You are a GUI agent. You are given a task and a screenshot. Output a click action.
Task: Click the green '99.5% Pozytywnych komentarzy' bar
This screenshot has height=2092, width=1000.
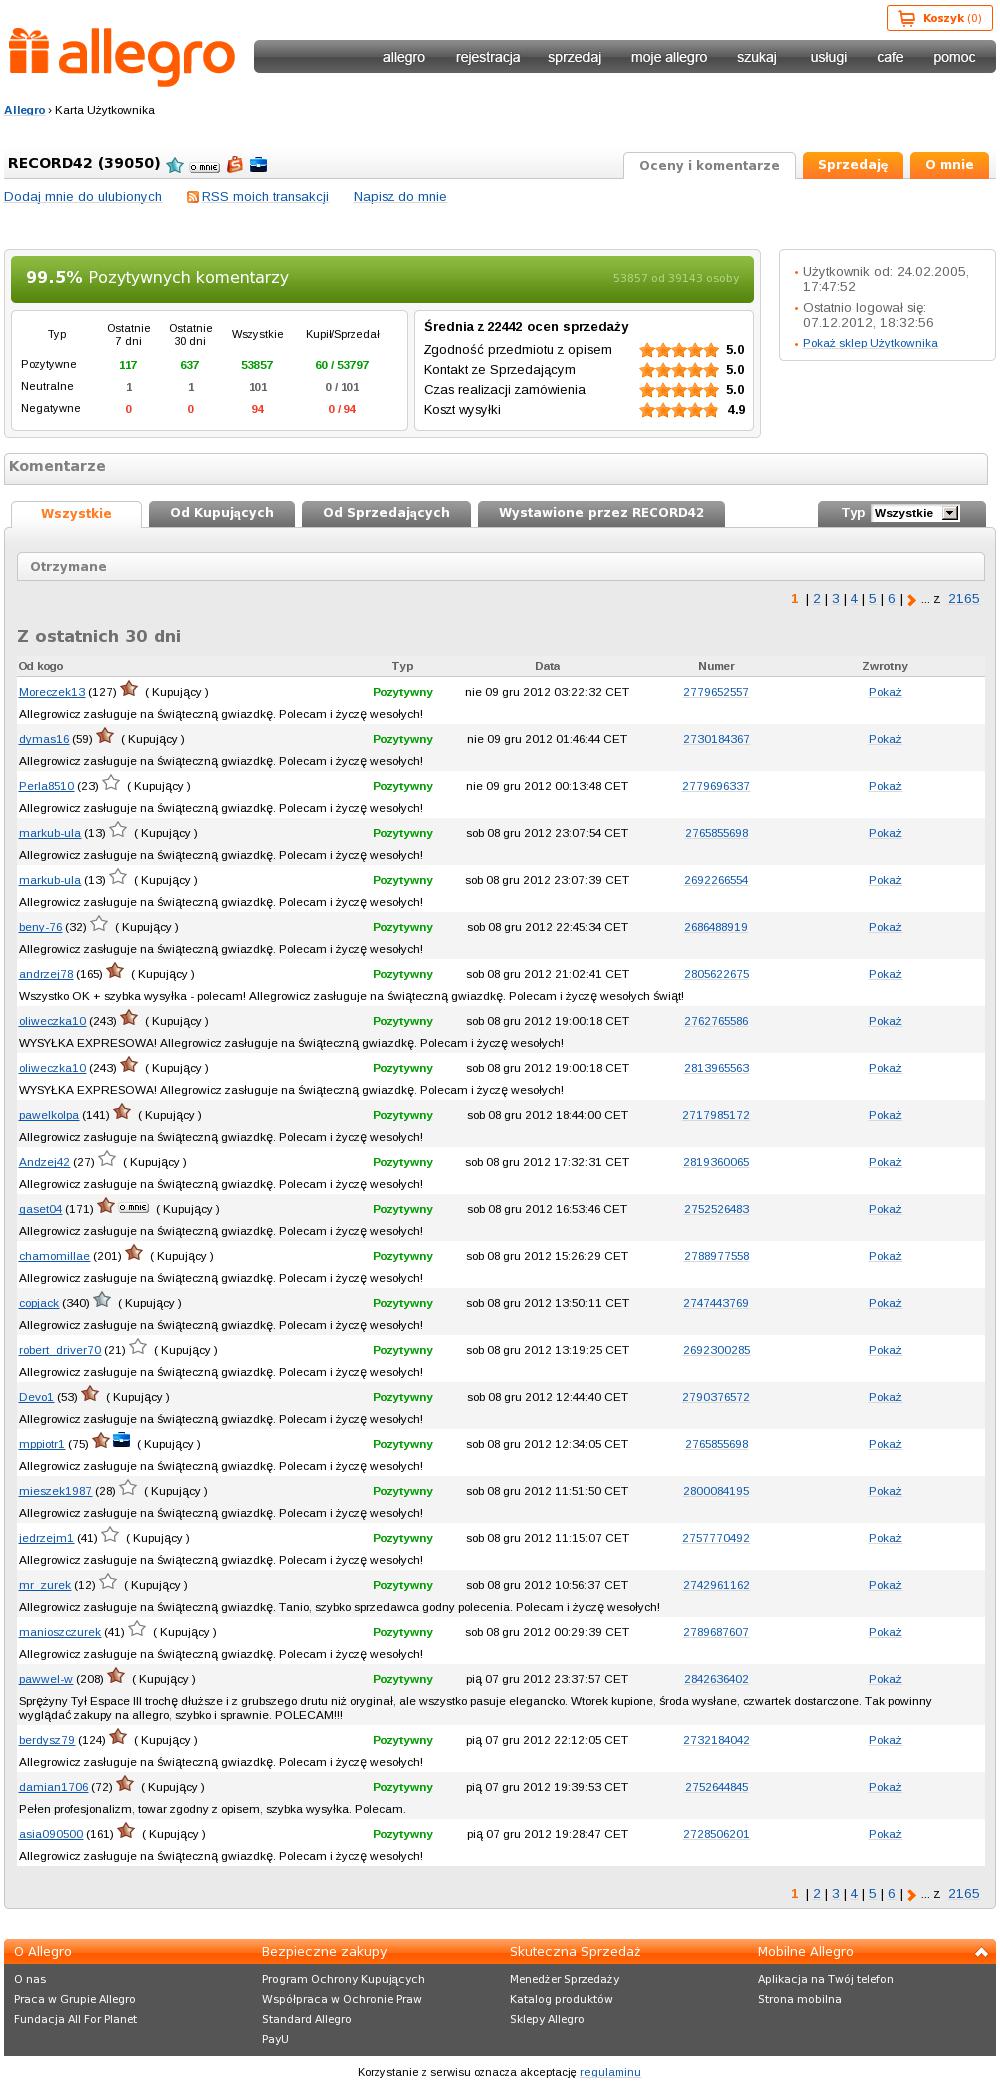[382, 279]
